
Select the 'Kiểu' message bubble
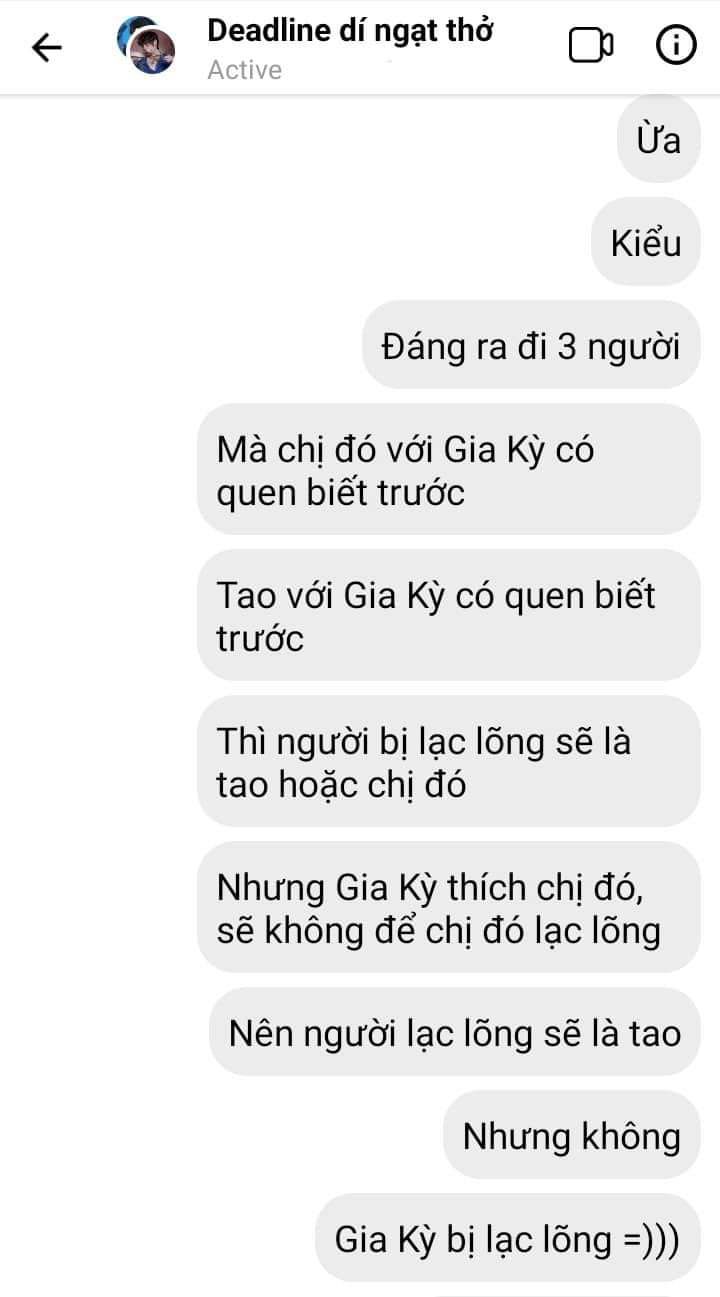pos(646,242)
